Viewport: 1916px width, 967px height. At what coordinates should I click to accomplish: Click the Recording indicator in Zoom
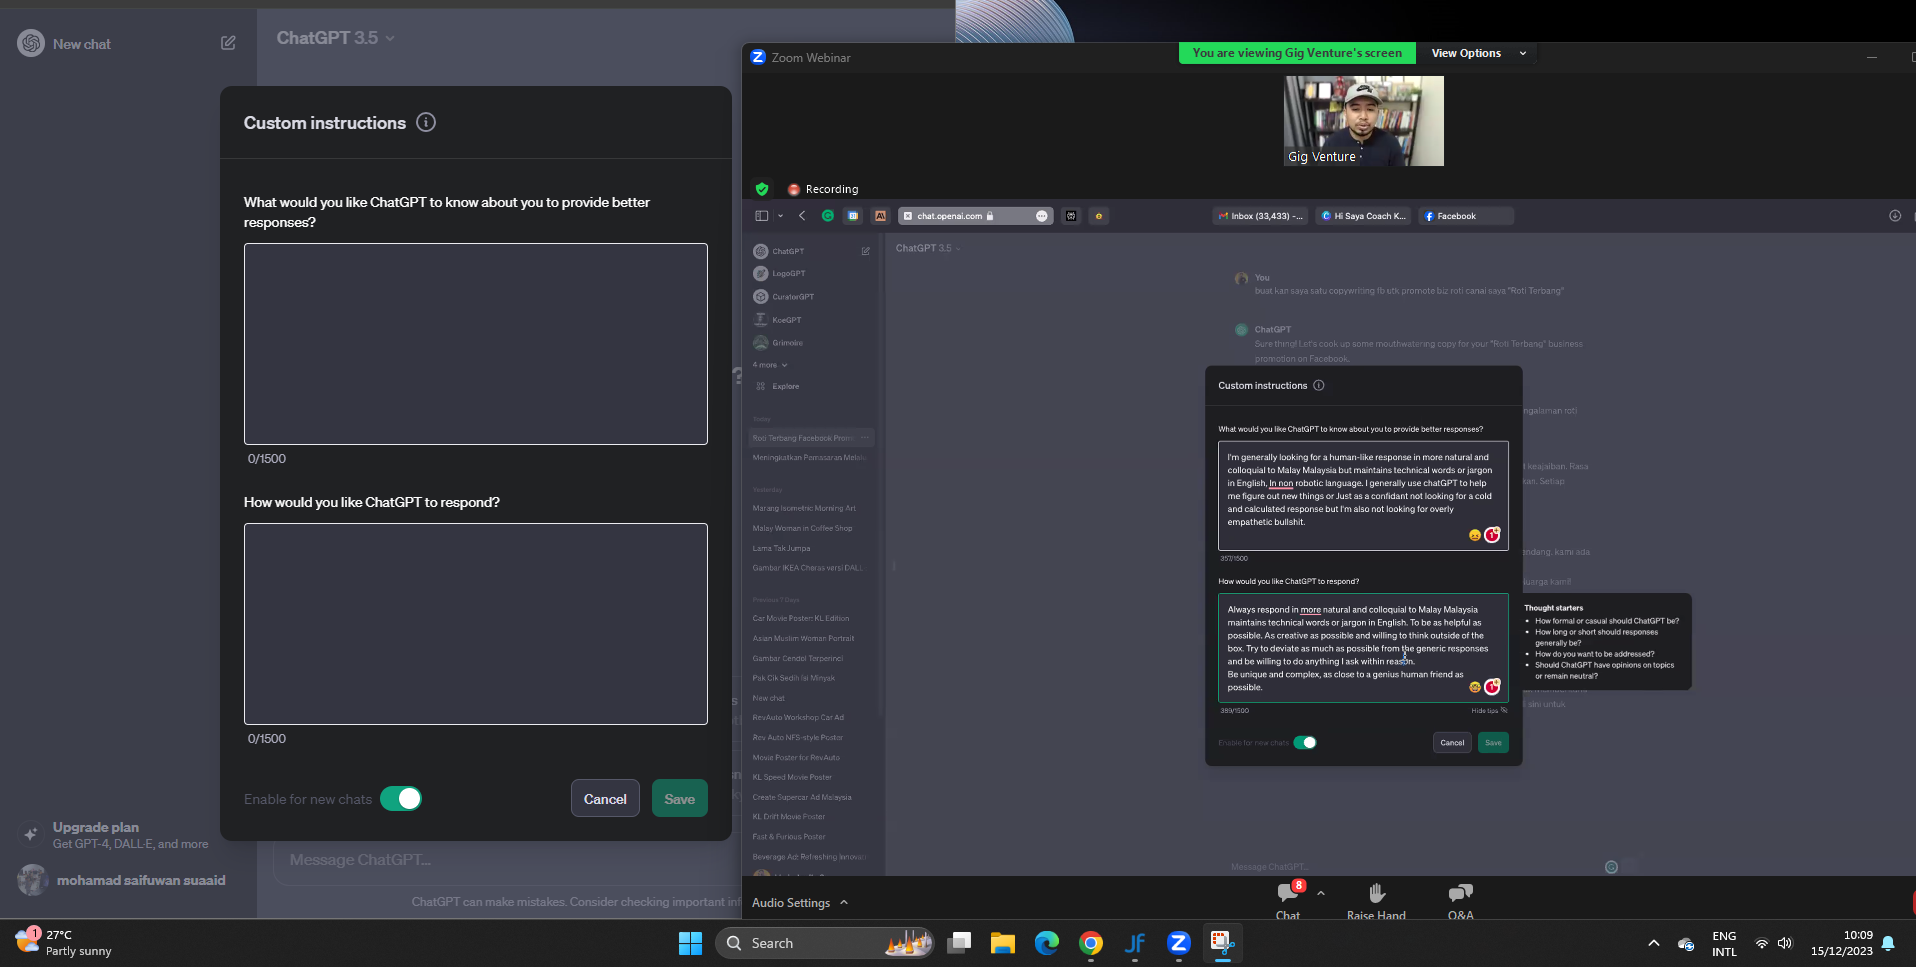point(823,189)
